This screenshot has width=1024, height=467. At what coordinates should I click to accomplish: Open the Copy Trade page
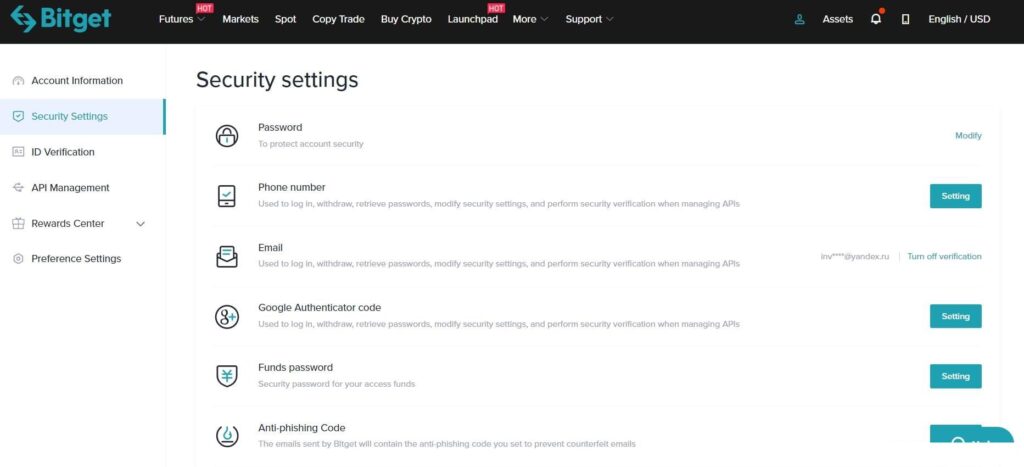click(x=338, y=19)
